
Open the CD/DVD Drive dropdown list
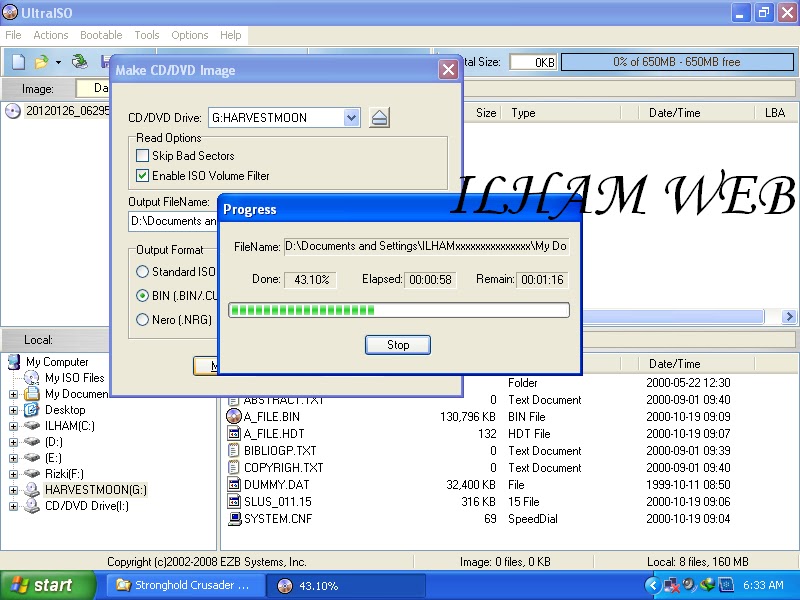(351, 118)
